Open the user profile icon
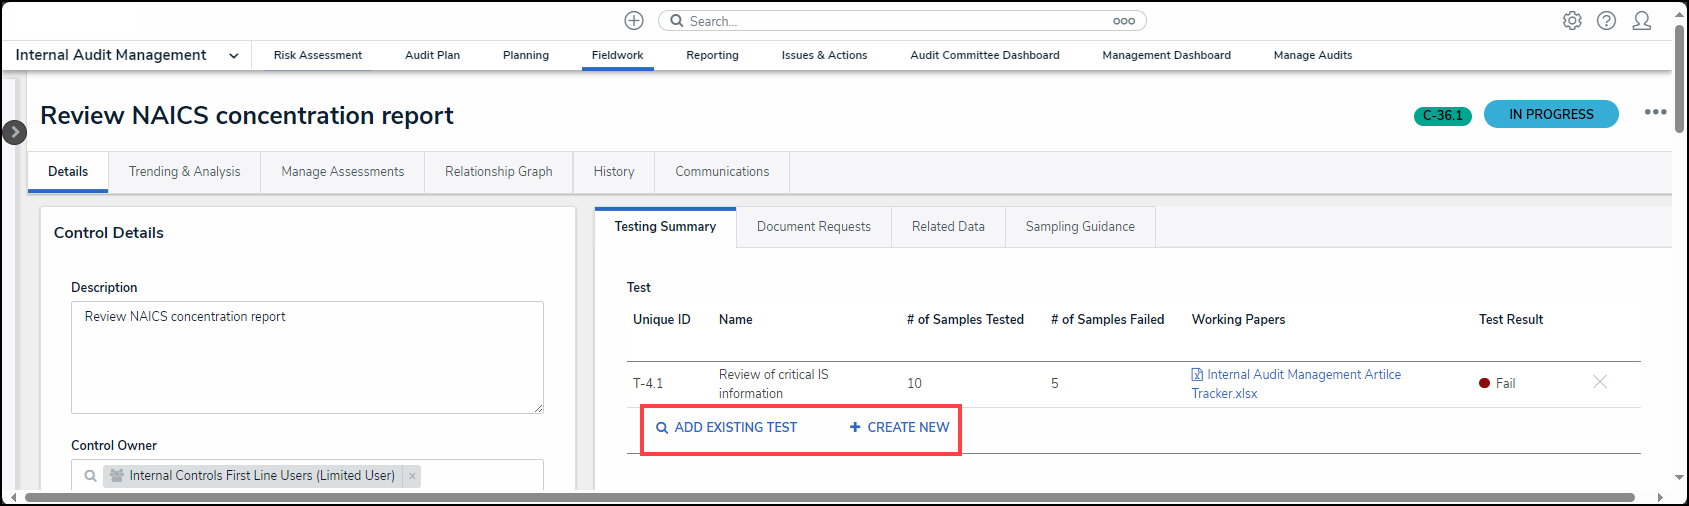1689x506 pixels. pos(1641,21)
